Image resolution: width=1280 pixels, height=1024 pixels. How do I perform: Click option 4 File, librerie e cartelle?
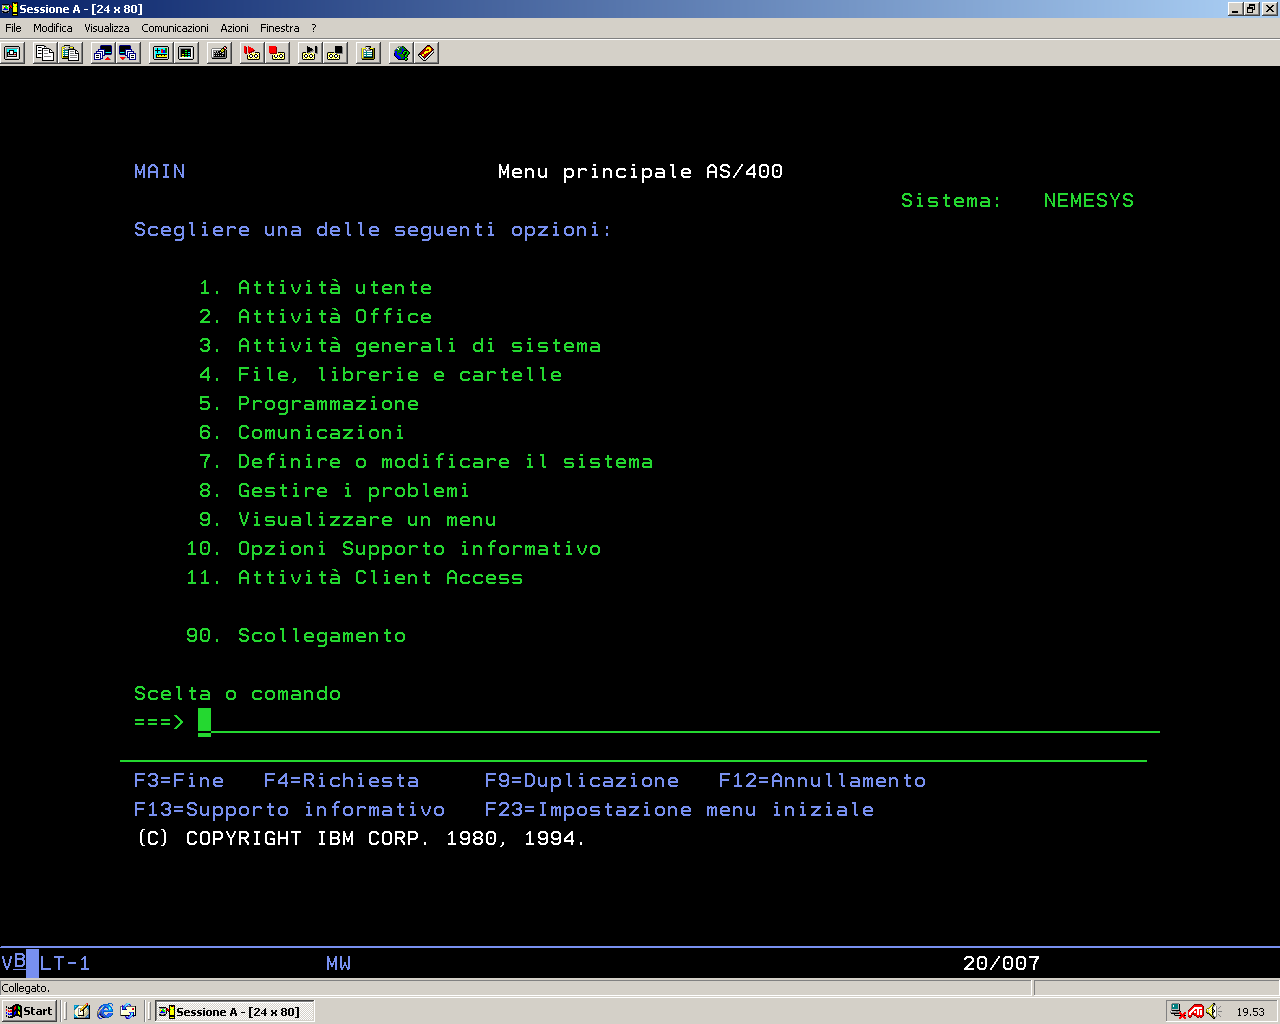tap(381, 375)
